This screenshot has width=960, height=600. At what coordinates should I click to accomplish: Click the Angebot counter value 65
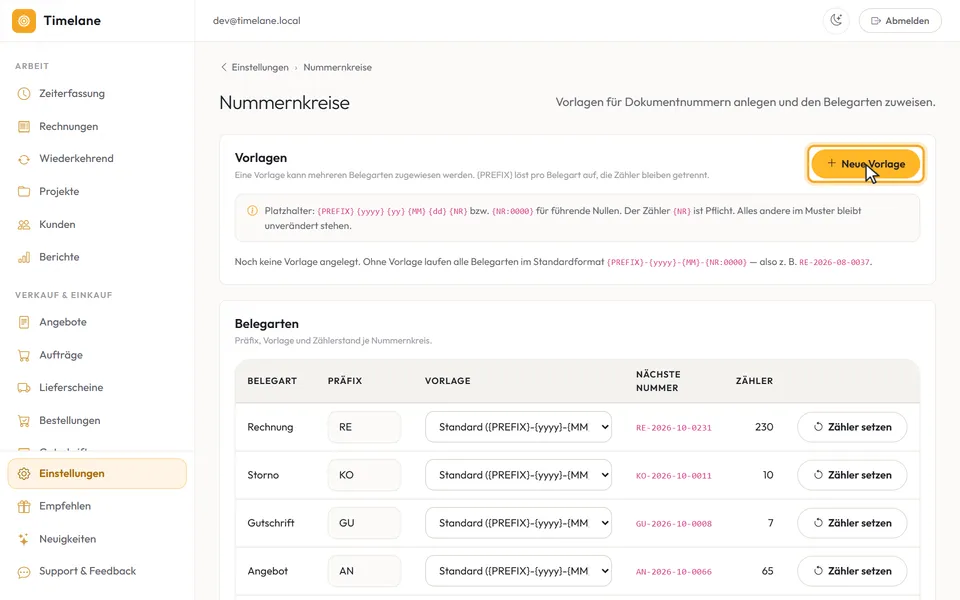pyautogui.click(x=767, y=571)
